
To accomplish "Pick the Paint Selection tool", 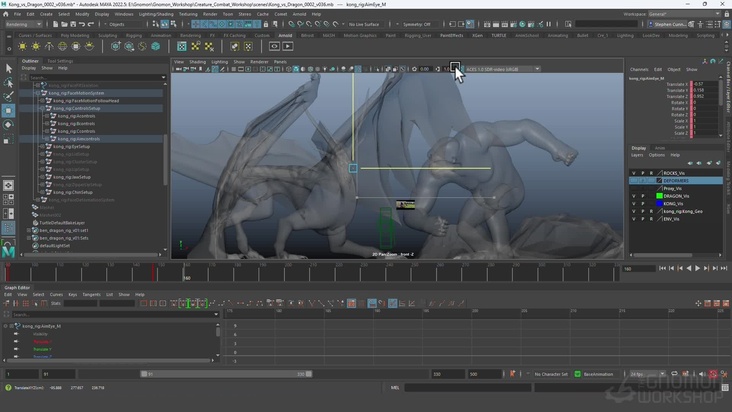I will [x=9, y=97].
